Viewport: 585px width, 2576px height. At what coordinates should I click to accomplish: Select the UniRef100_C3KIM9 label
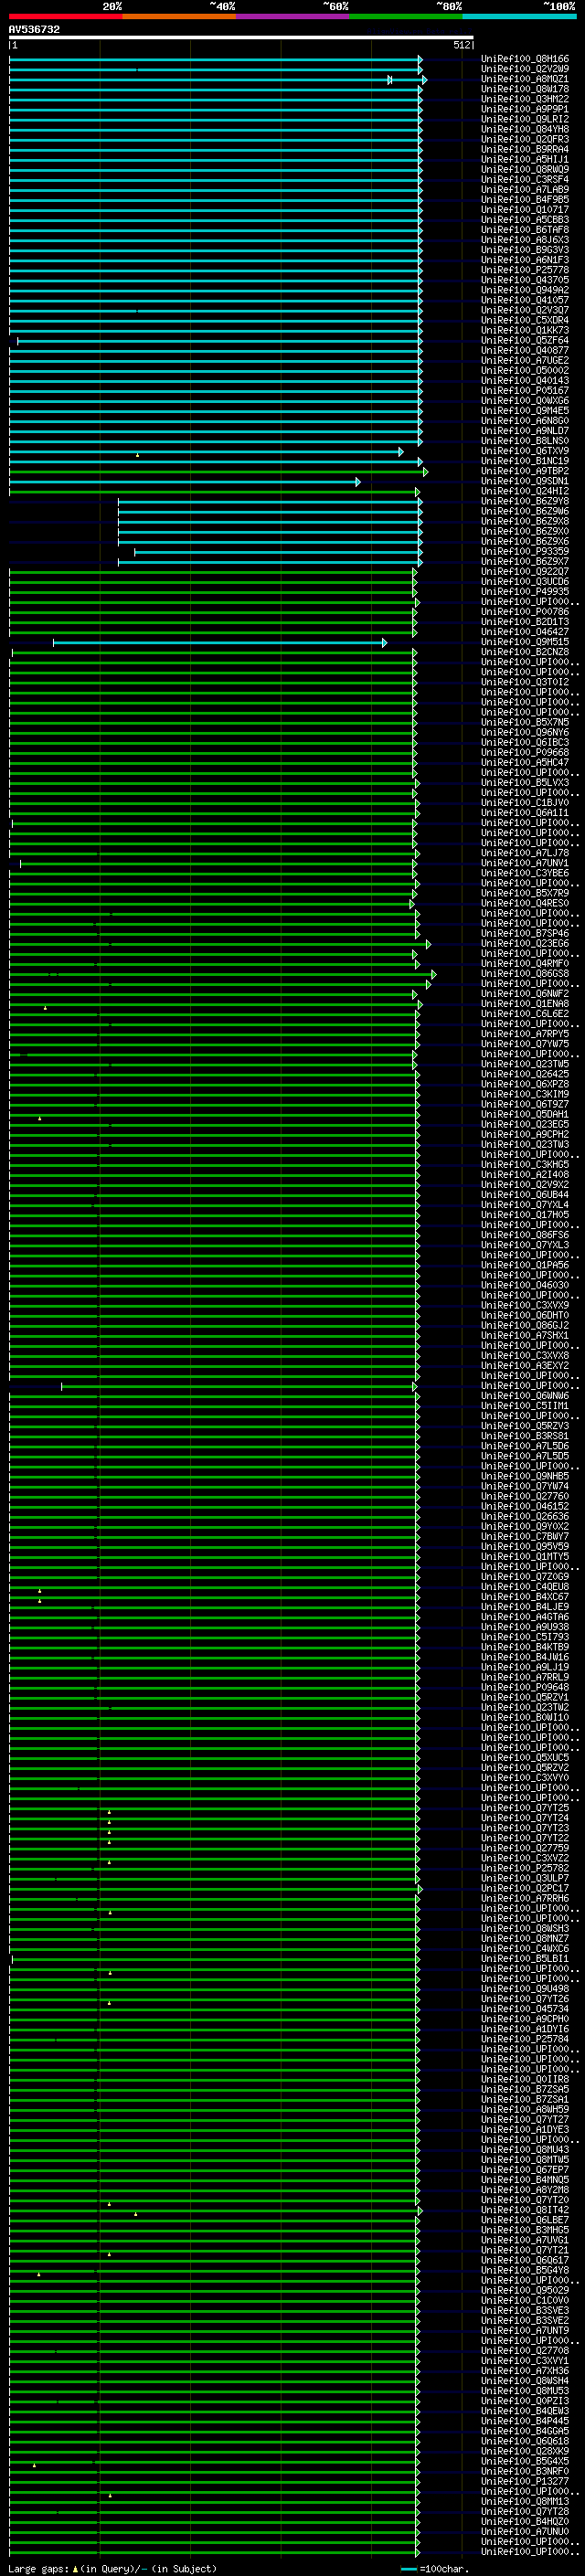pos(525,1094)
